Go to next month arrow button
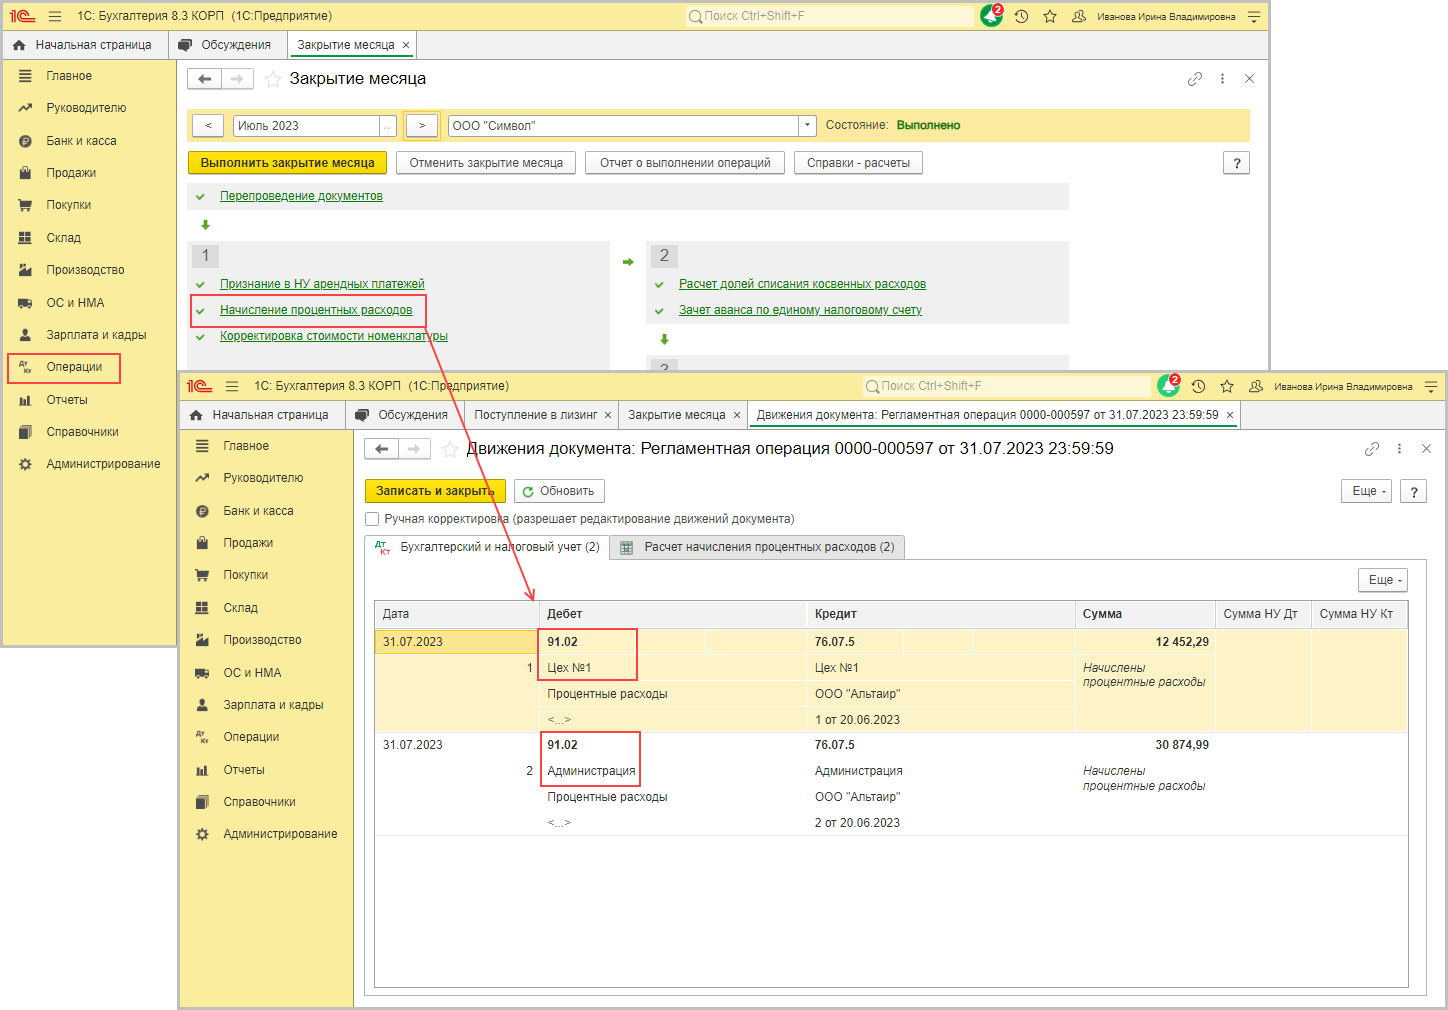 coord(422,126)
